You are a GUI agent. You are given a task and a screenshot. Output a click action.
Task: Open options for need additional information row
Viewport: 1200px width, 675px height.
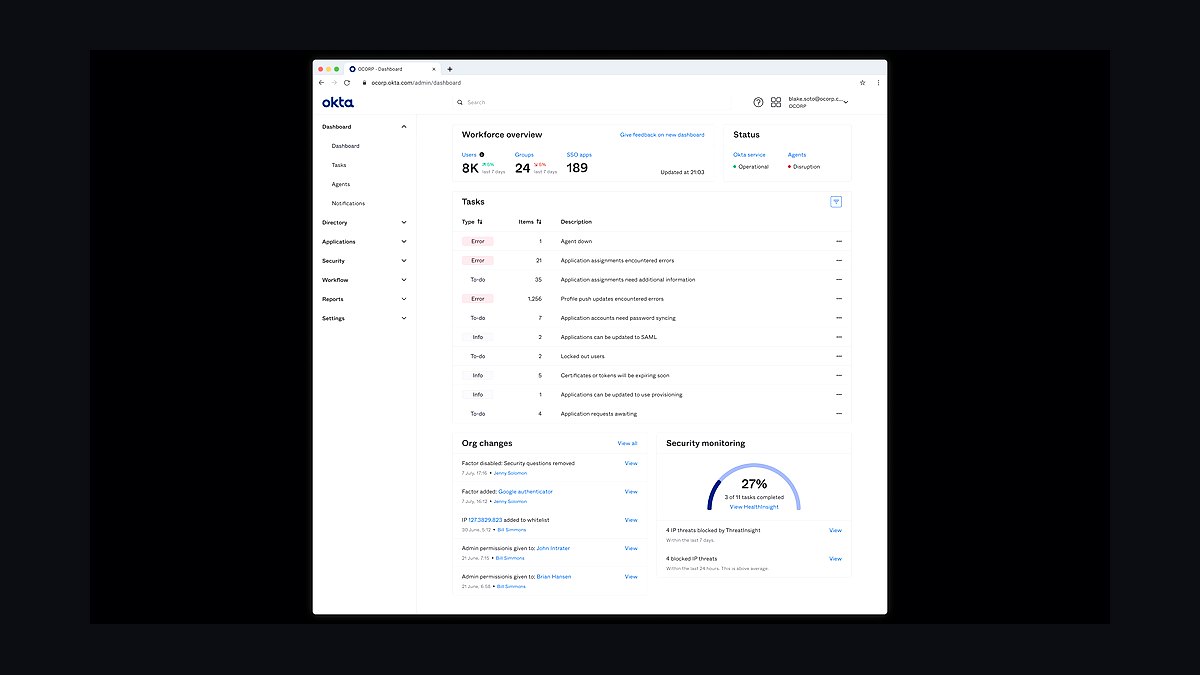(839, 279)
